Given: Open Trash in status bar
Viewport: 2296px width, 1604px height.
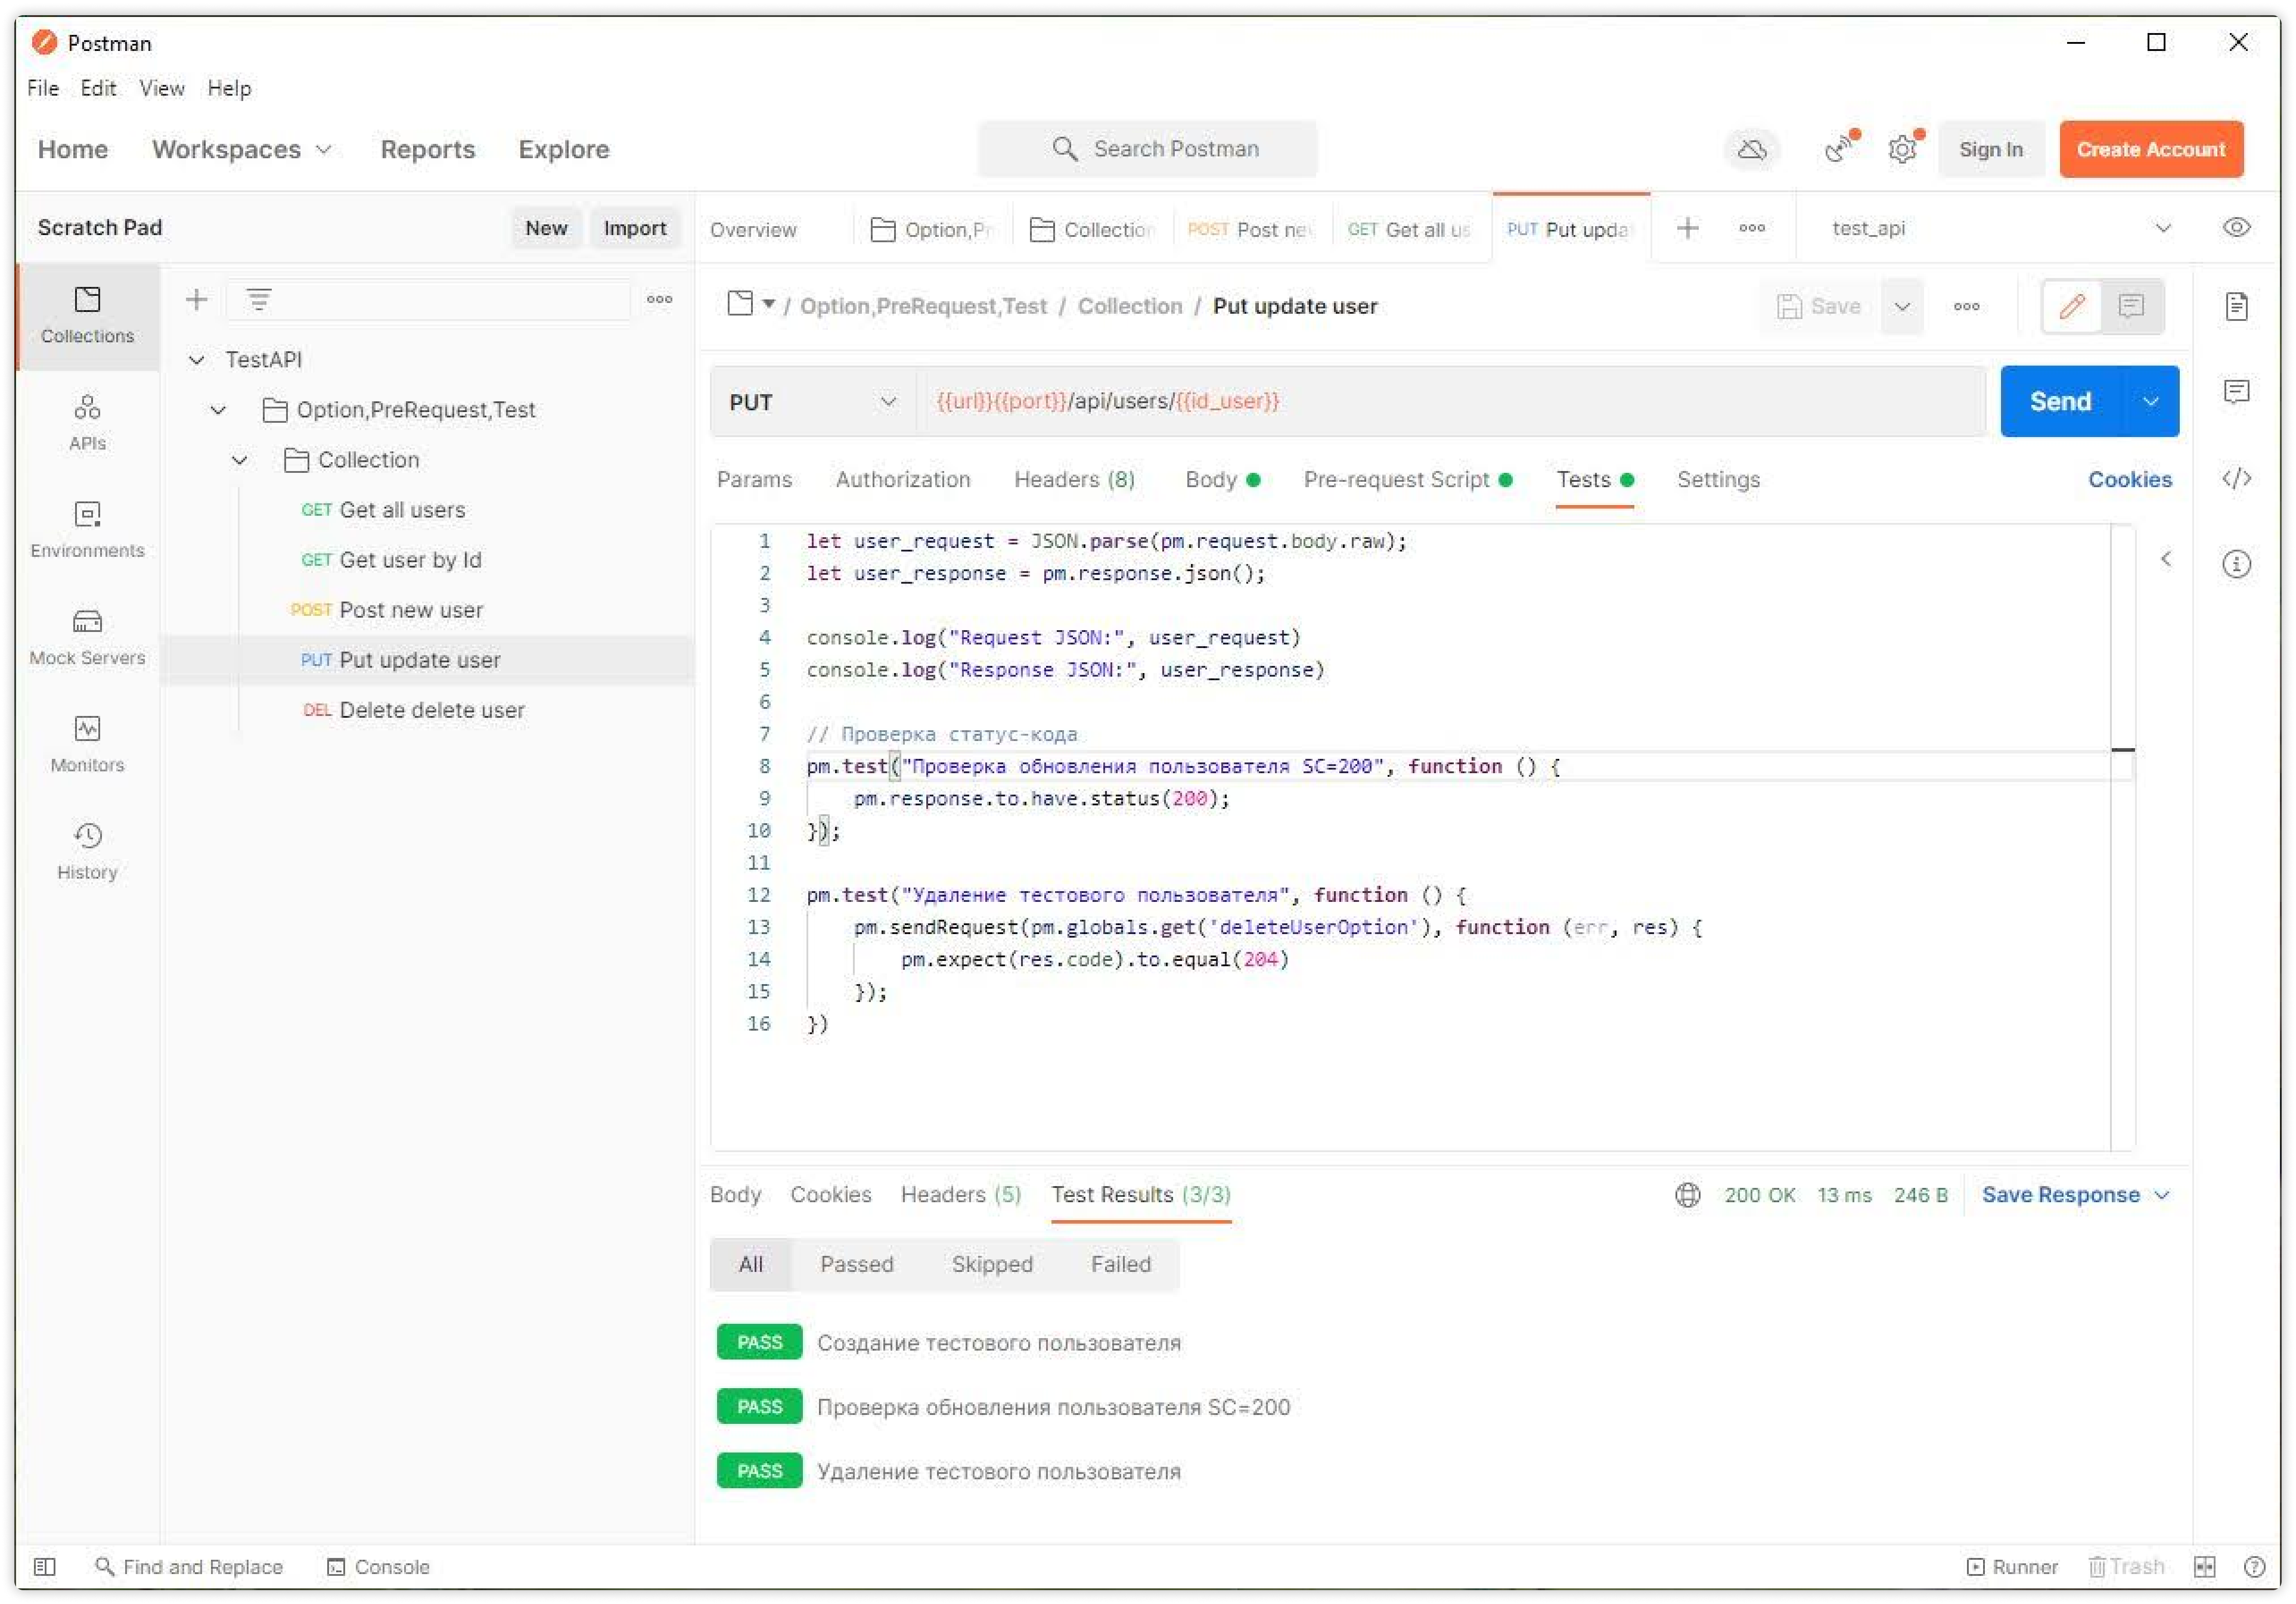Looking at the screenshot, I should click(x=2126, y=1567).
